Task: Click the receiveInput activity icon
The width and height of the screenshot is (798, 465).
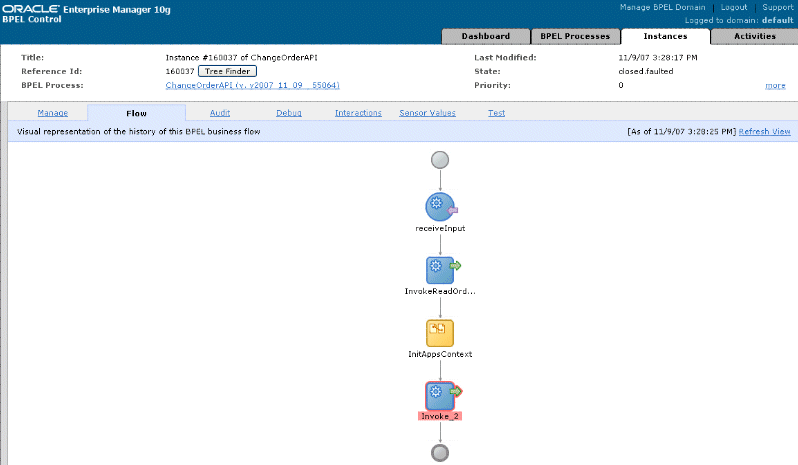Action: (x=440, y=207)
